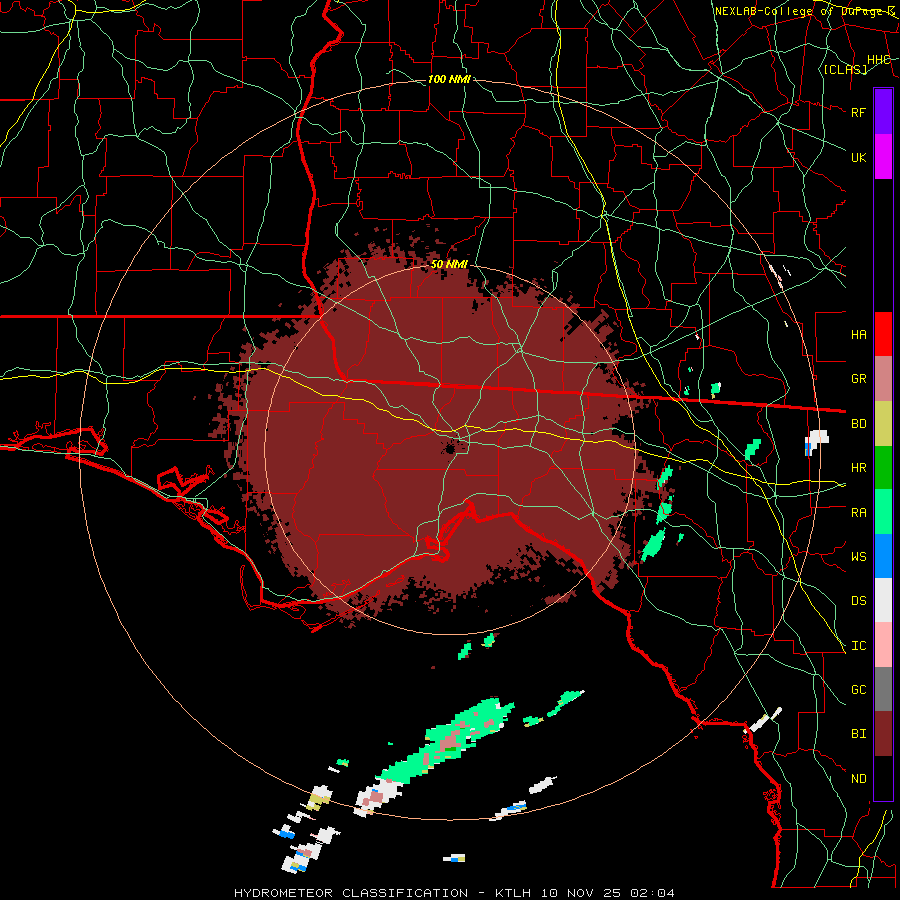
Task: Select the "GR" legend label
Action: coord(858,379)
